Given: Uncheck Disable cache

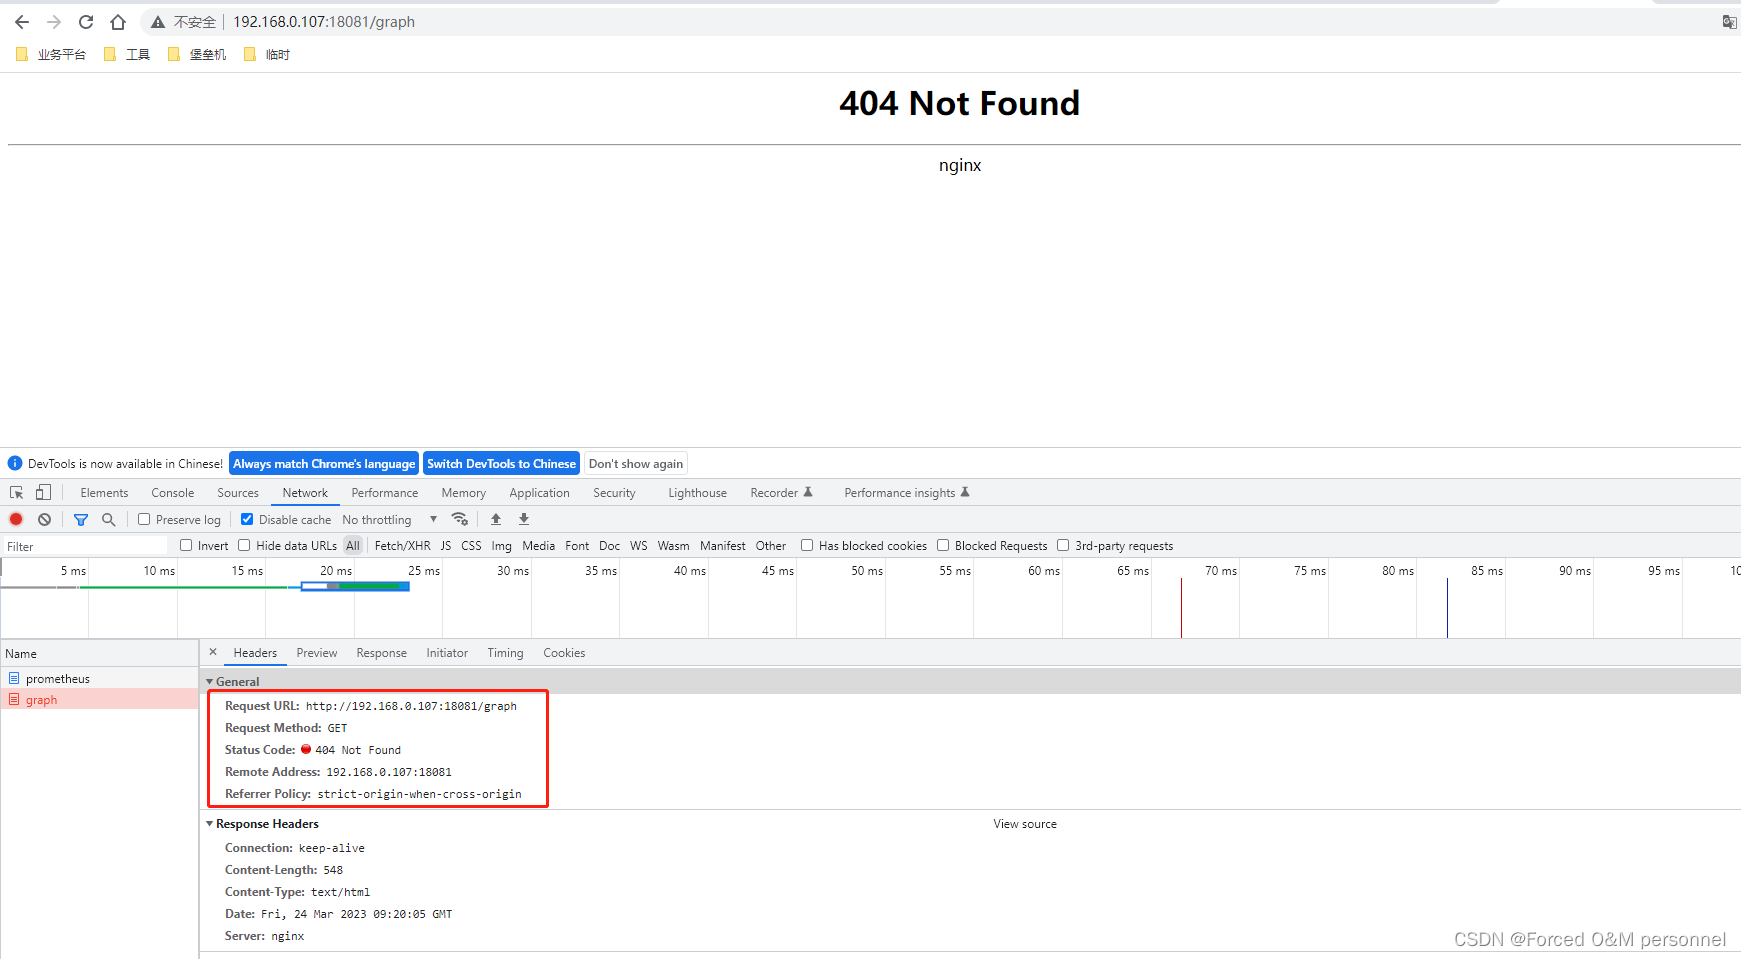Looking at the screenshot, I should click(x=247, y=519).
